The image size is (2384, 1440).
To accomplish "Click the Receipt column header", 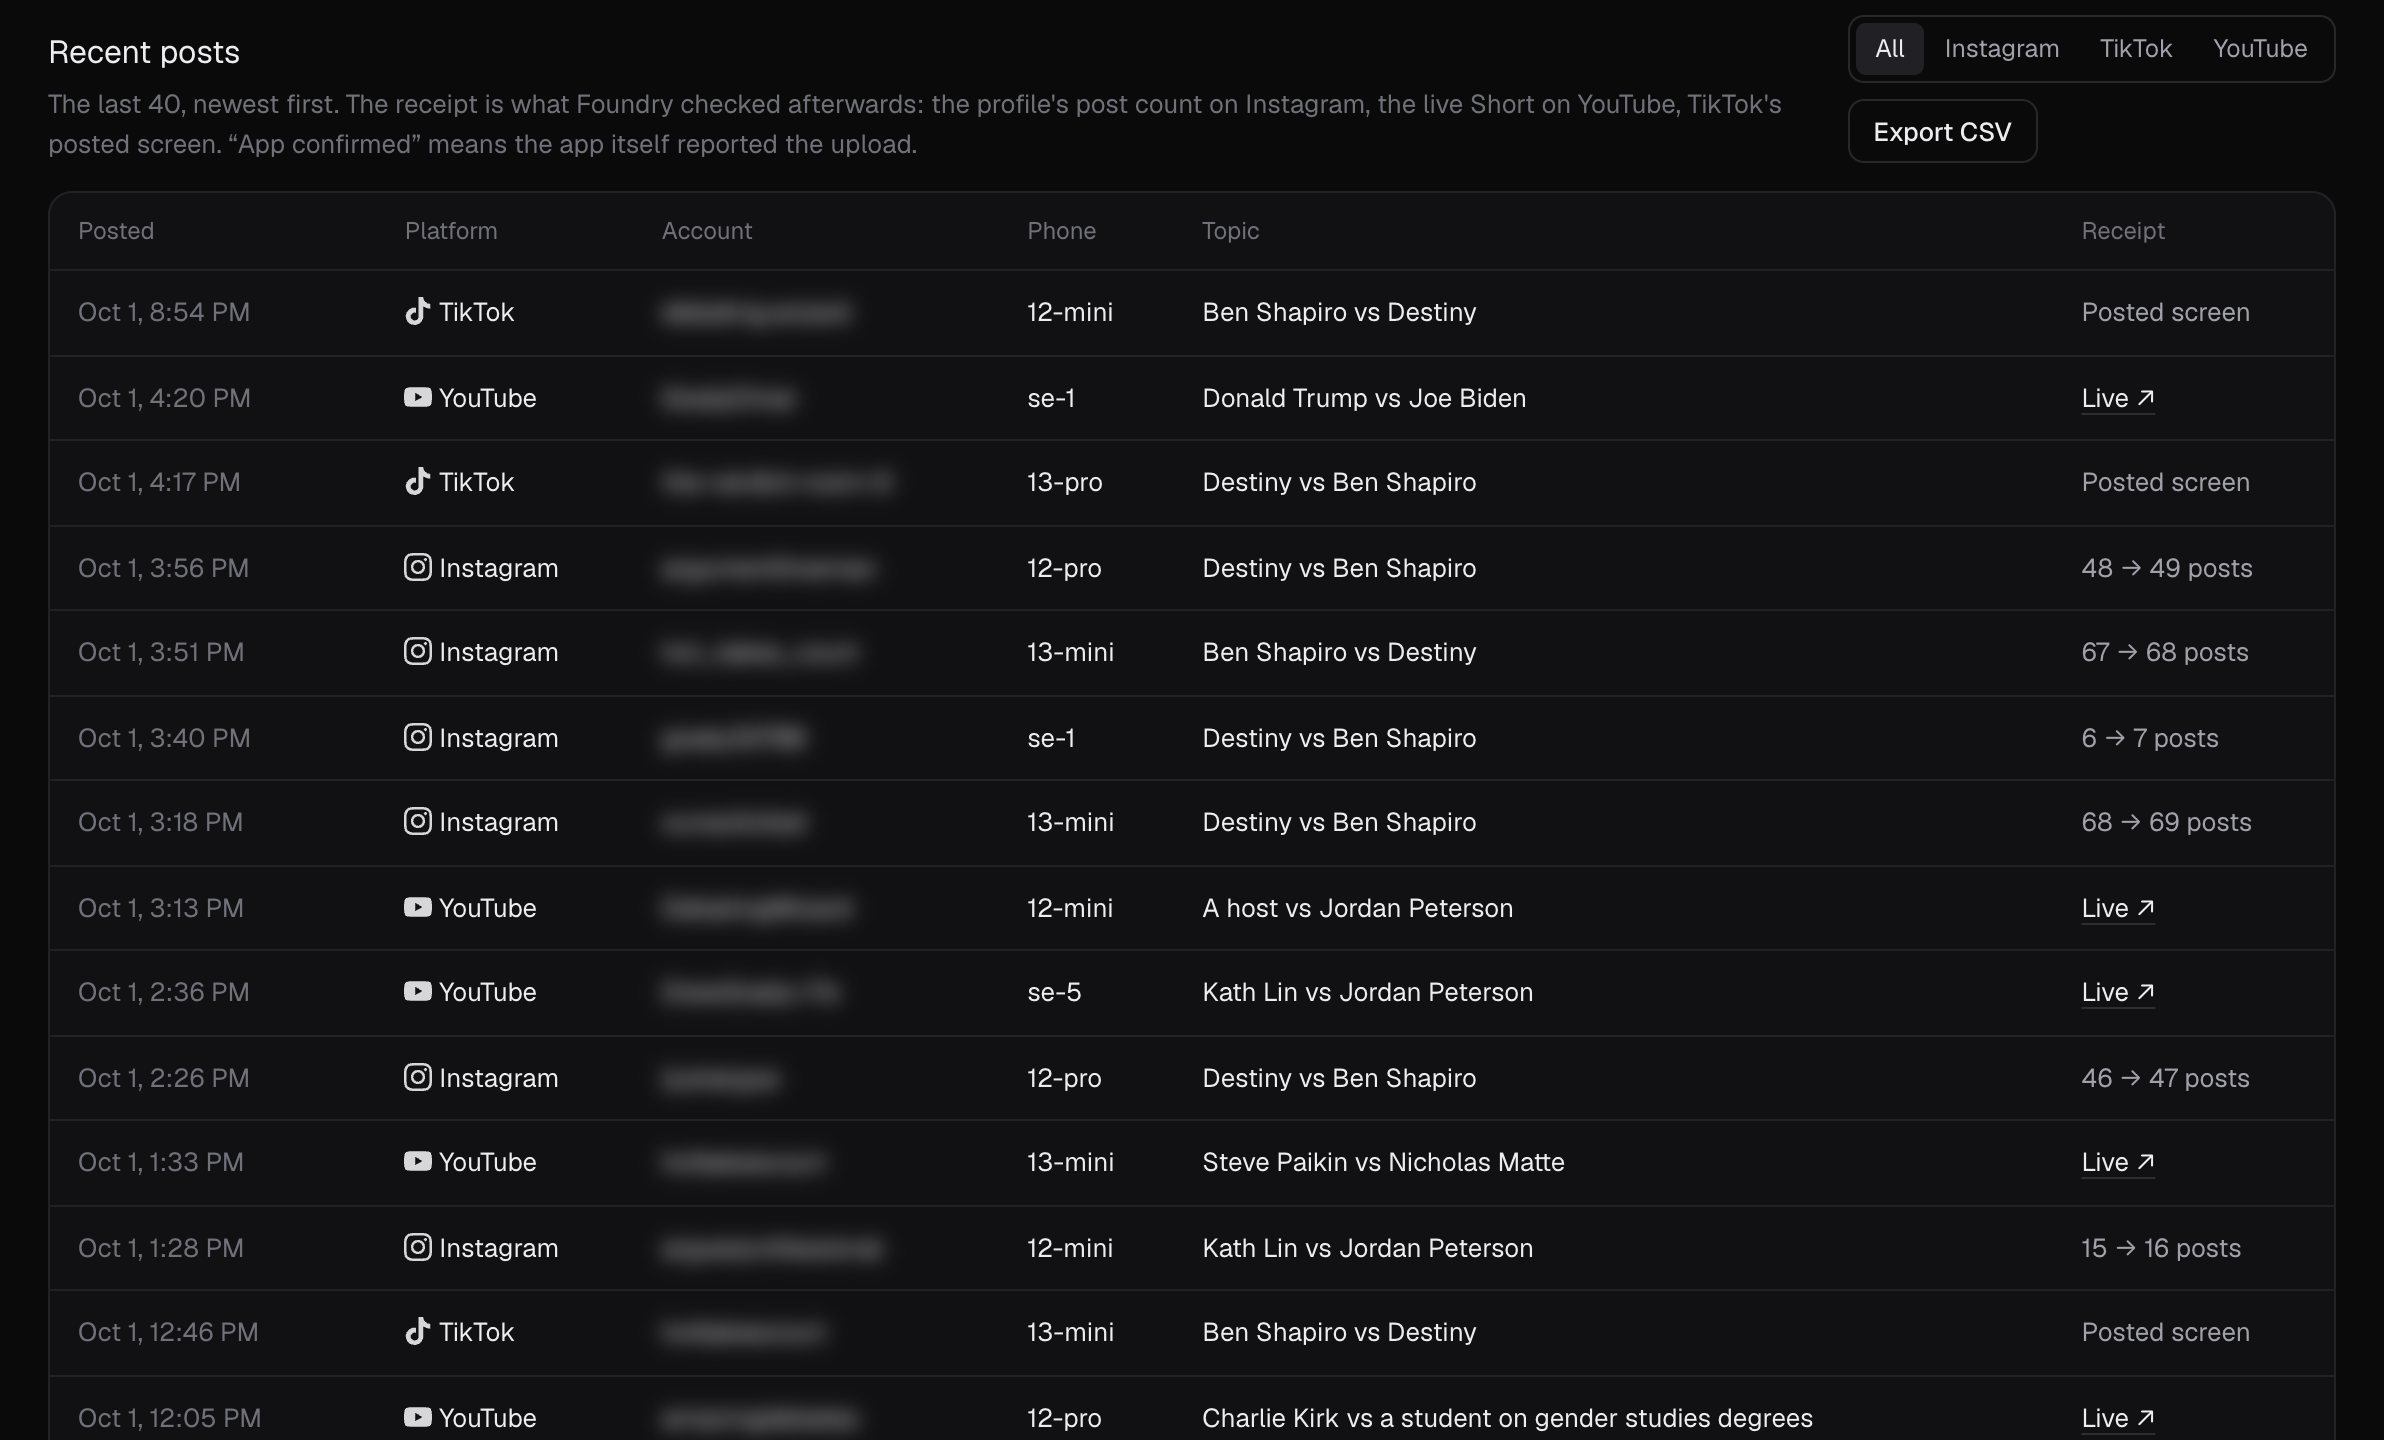I will pos(2122,231).
